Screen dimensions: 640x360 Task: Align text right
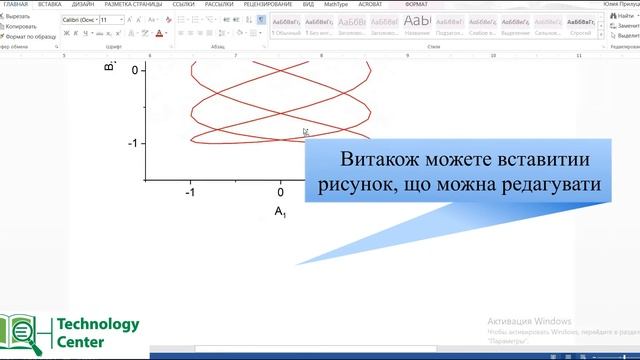pyautogui.click(x=200, y=33)
